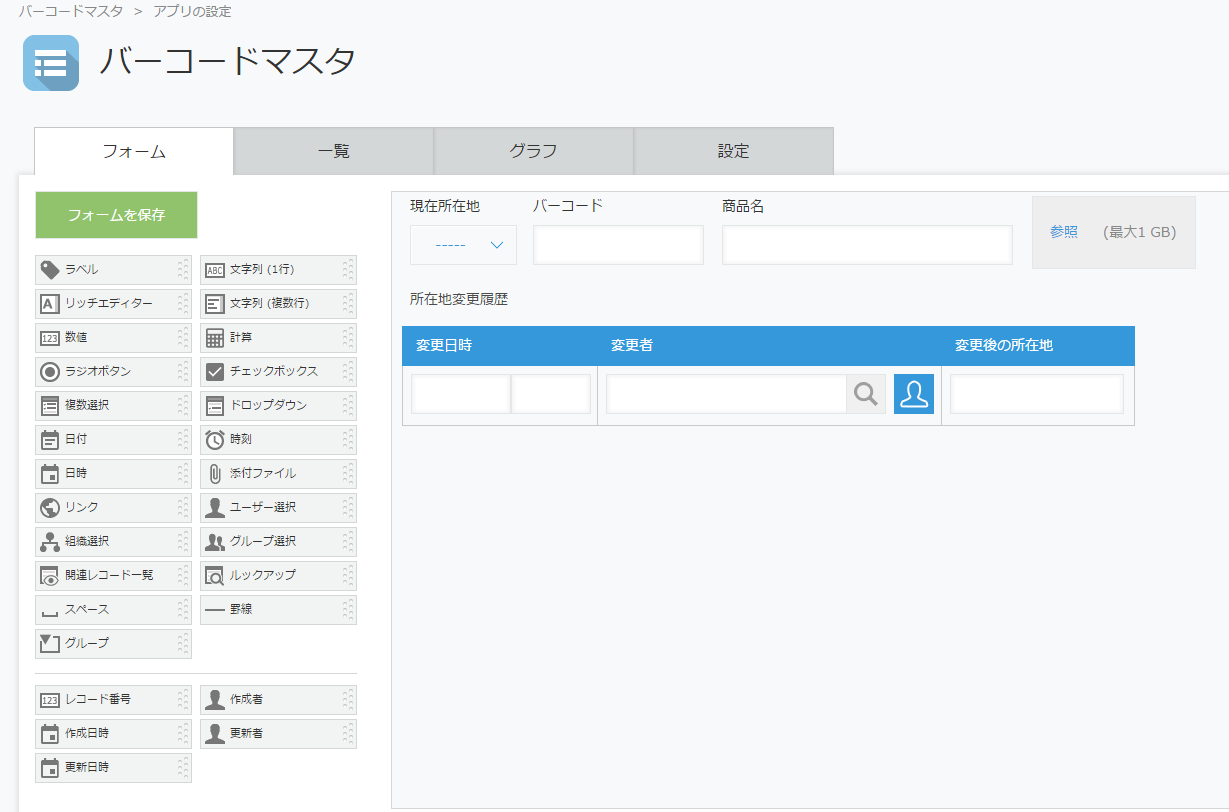Click the 変更日時 column header
This screenshot has height=812, width=1229.
tap(500, 346)
